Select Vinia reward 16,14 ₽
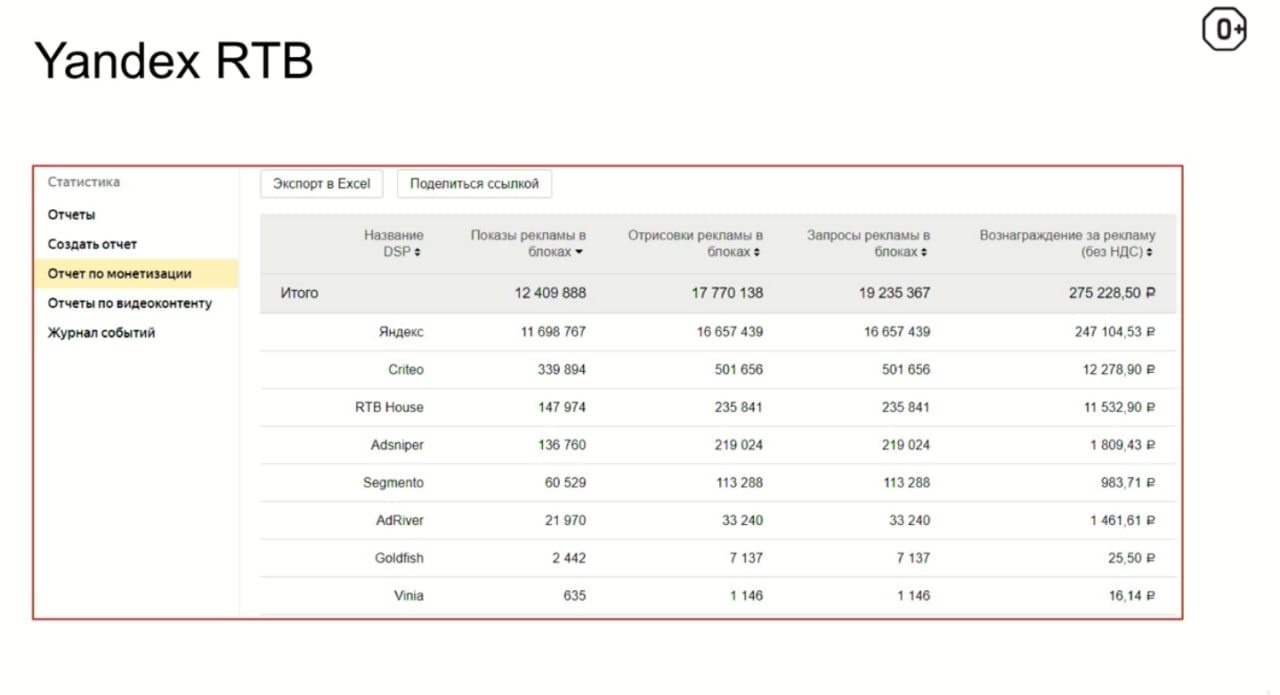Screen dimensions: 1280x695 [x=1132, y=595]
